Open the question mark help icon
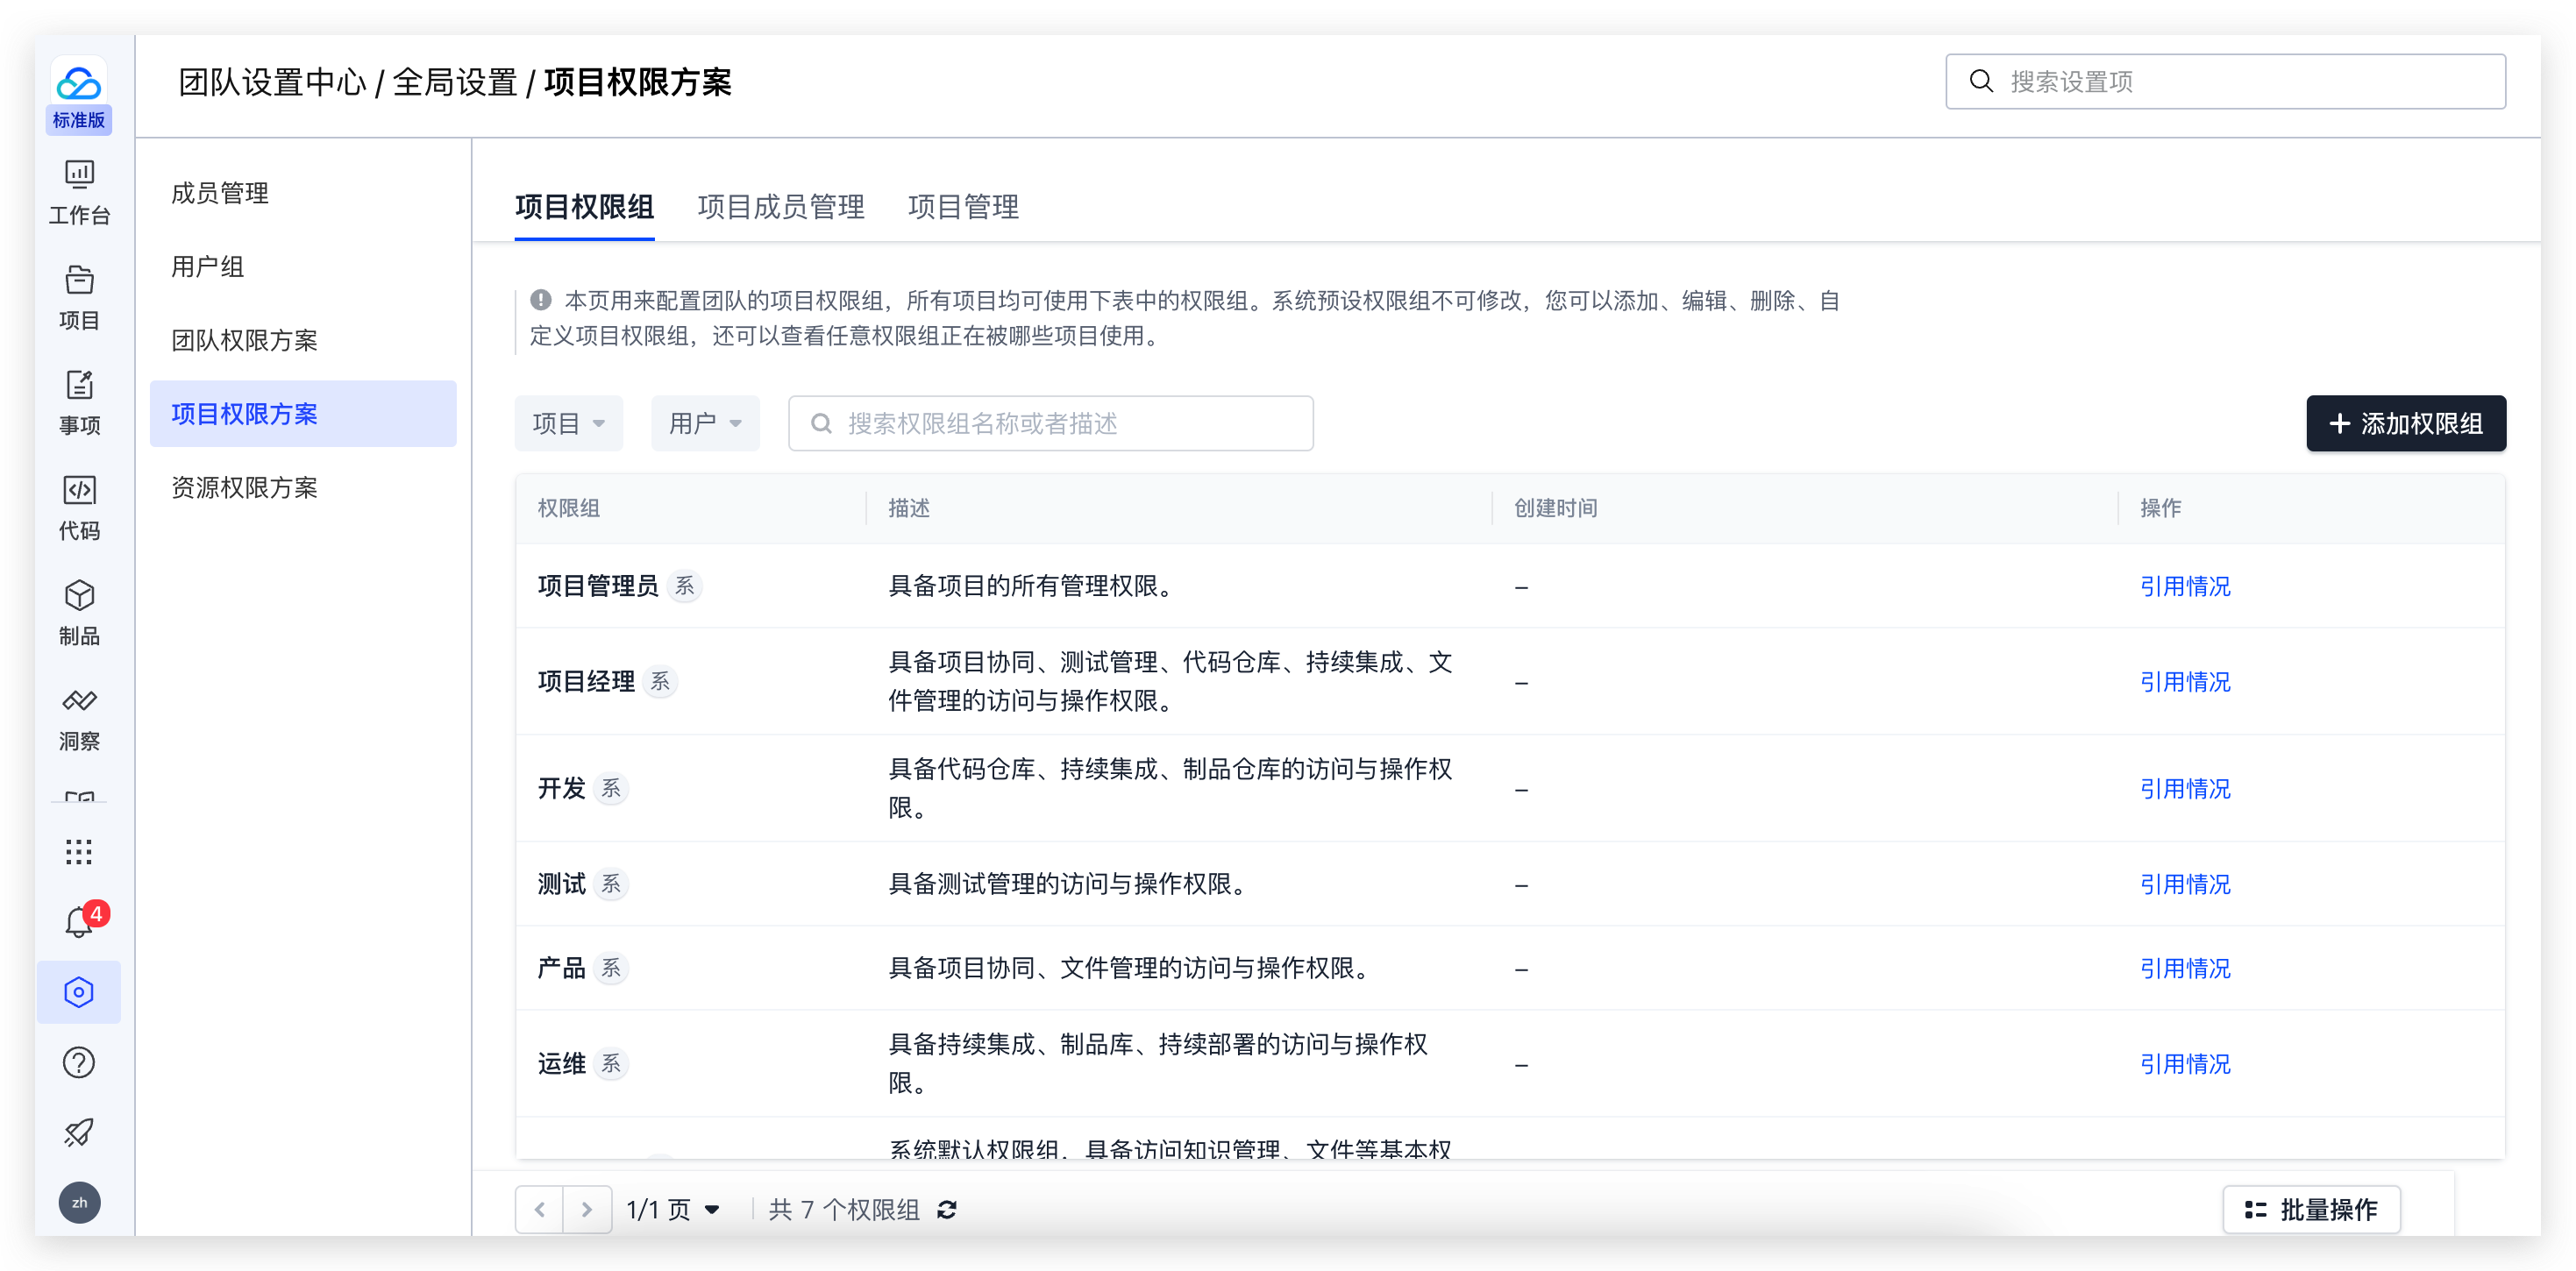The width and height of the screenshot is (2576, 1271). pyautogui.click(x=79, y=1062)
